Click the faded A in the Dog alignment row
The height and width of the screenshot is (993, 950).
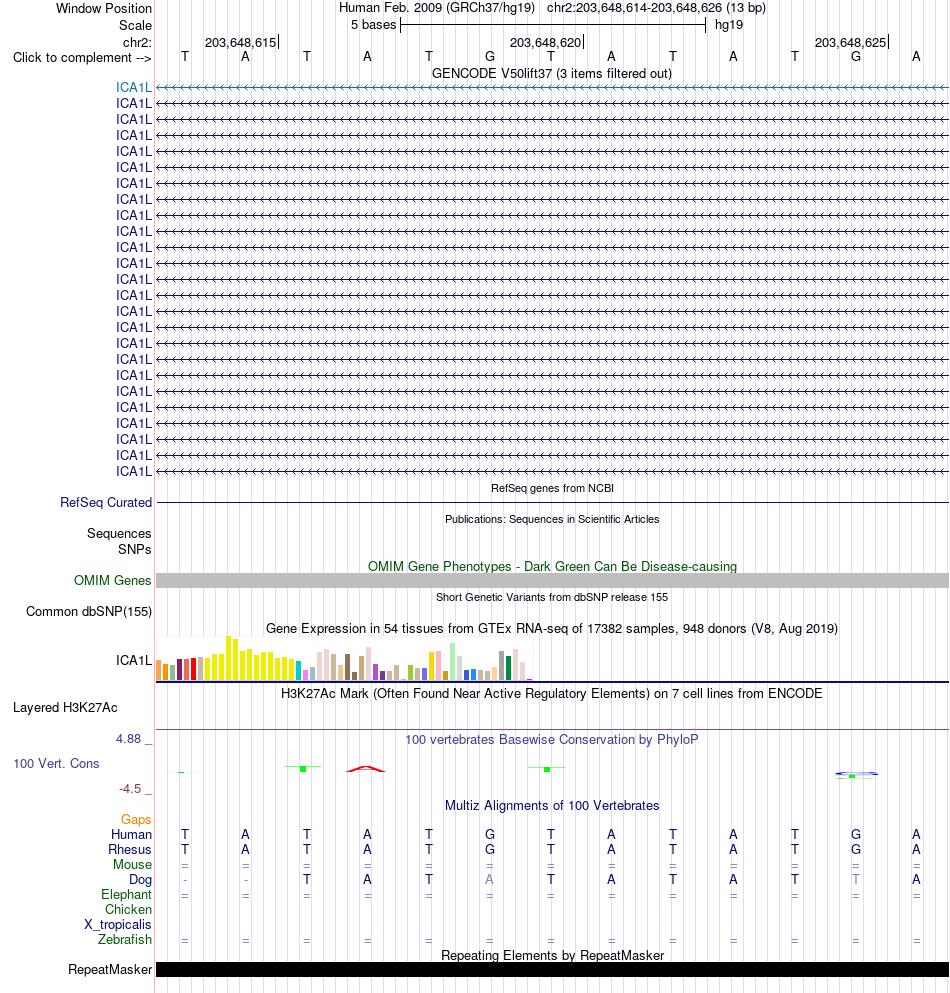(x=490, y=880)
